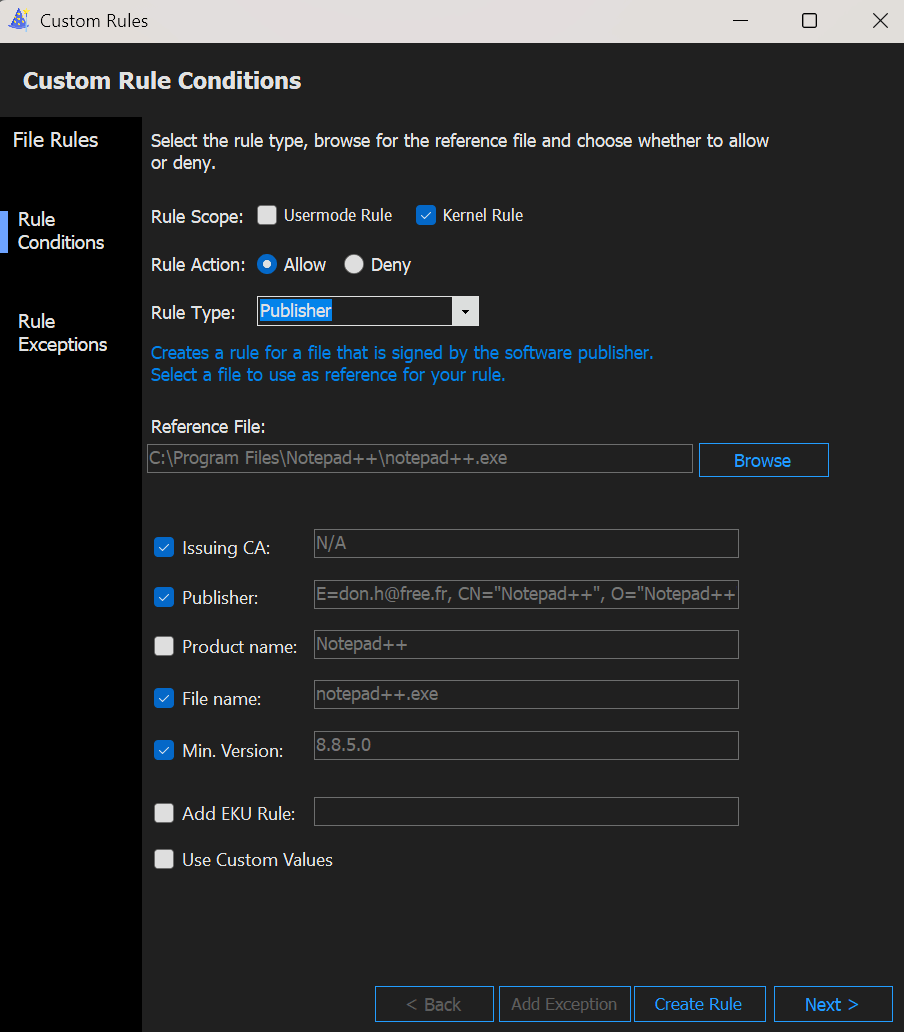Image resolution: width=904 pixels, height=1032 pixels.
Task: Uncheck the Kernel Rule checkbox
Action: [x=426, y=215]
